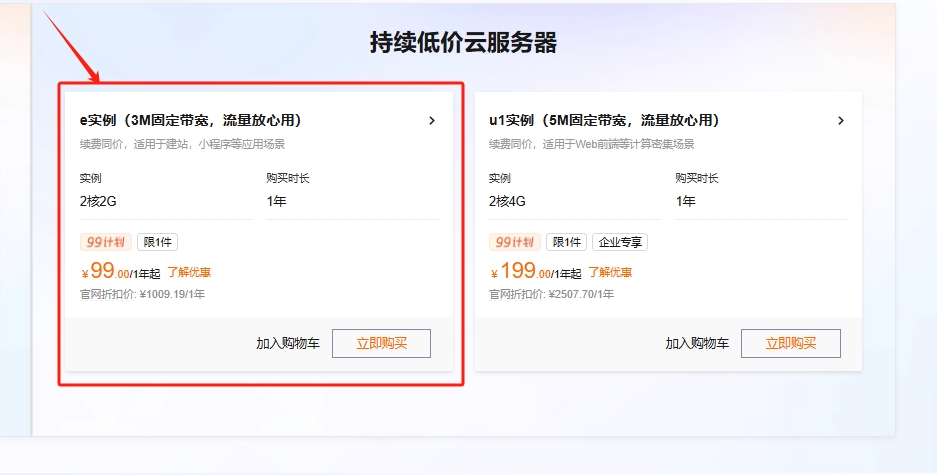Viewport: 937px width, 475px height.
Task: Click the ¥199.00/1年起 price
Action: pos(536,271)
